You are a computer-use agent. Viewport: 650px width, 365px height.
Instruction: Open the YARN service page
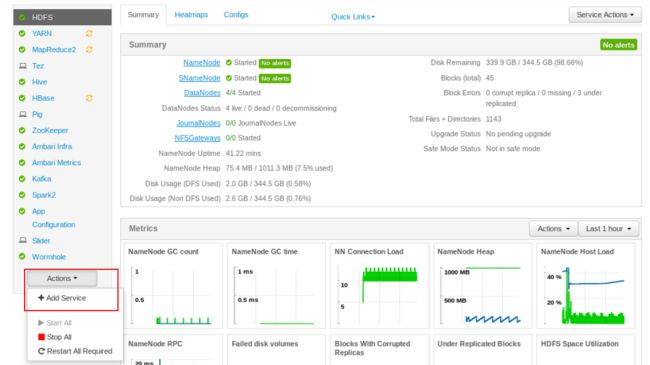(x=42, y=33)
